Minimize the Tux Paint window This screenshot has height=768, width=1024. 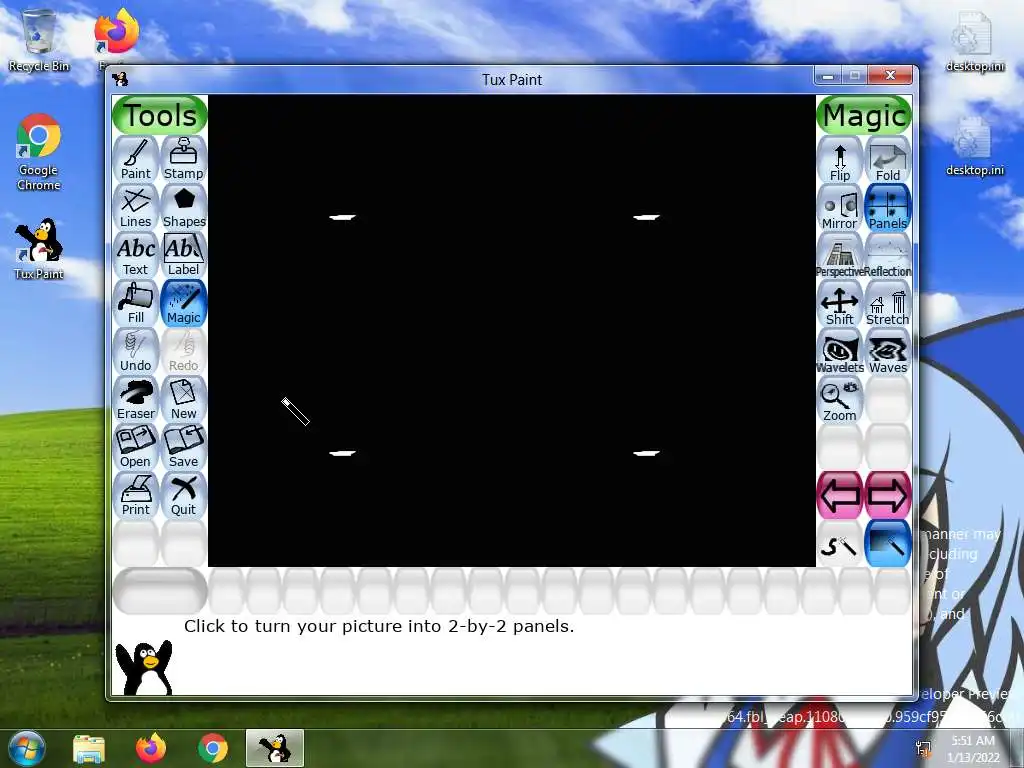(827, 76)
